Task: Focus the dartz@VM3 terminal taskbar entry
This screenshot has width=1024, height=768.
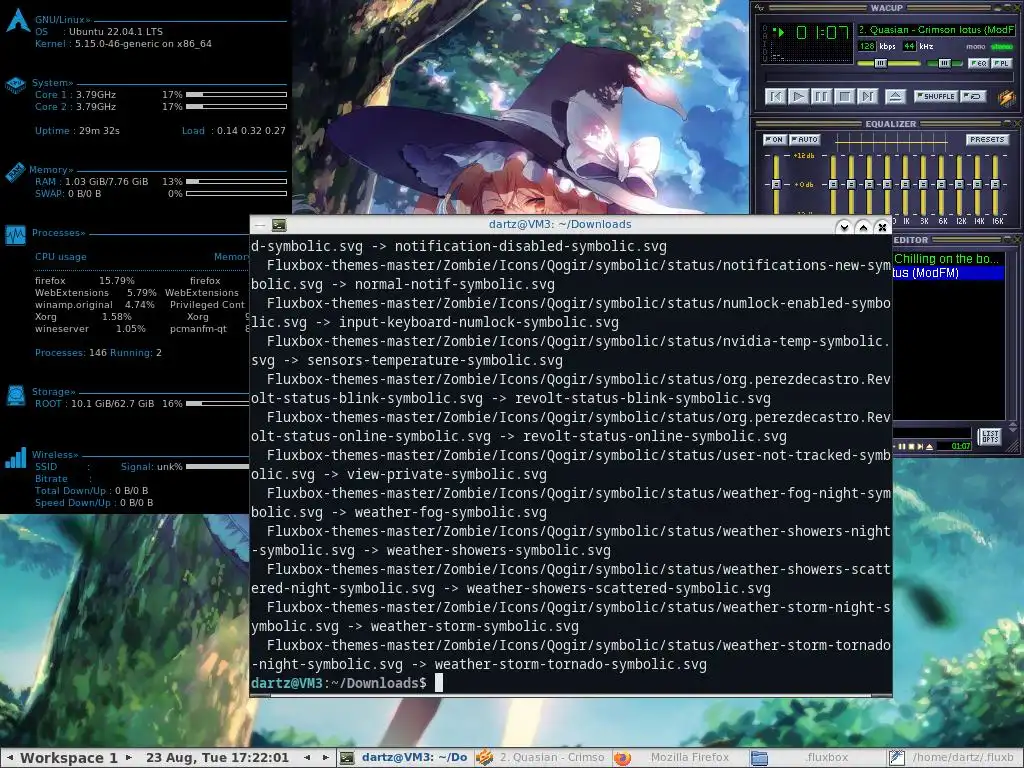Action: [405, 758]
